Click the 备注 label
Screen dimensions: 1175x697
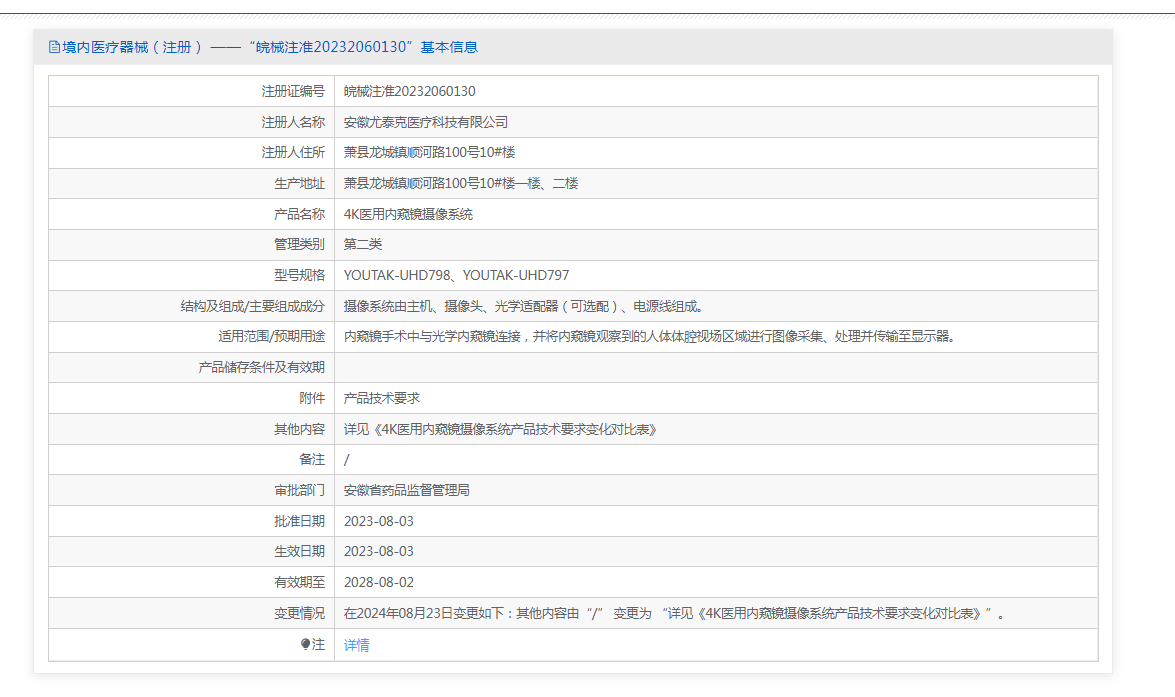pos(312,459)
